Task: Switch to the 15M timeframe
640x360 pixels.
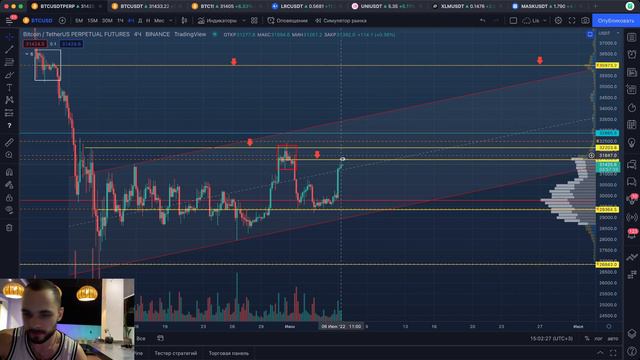Action: (93, 20)
